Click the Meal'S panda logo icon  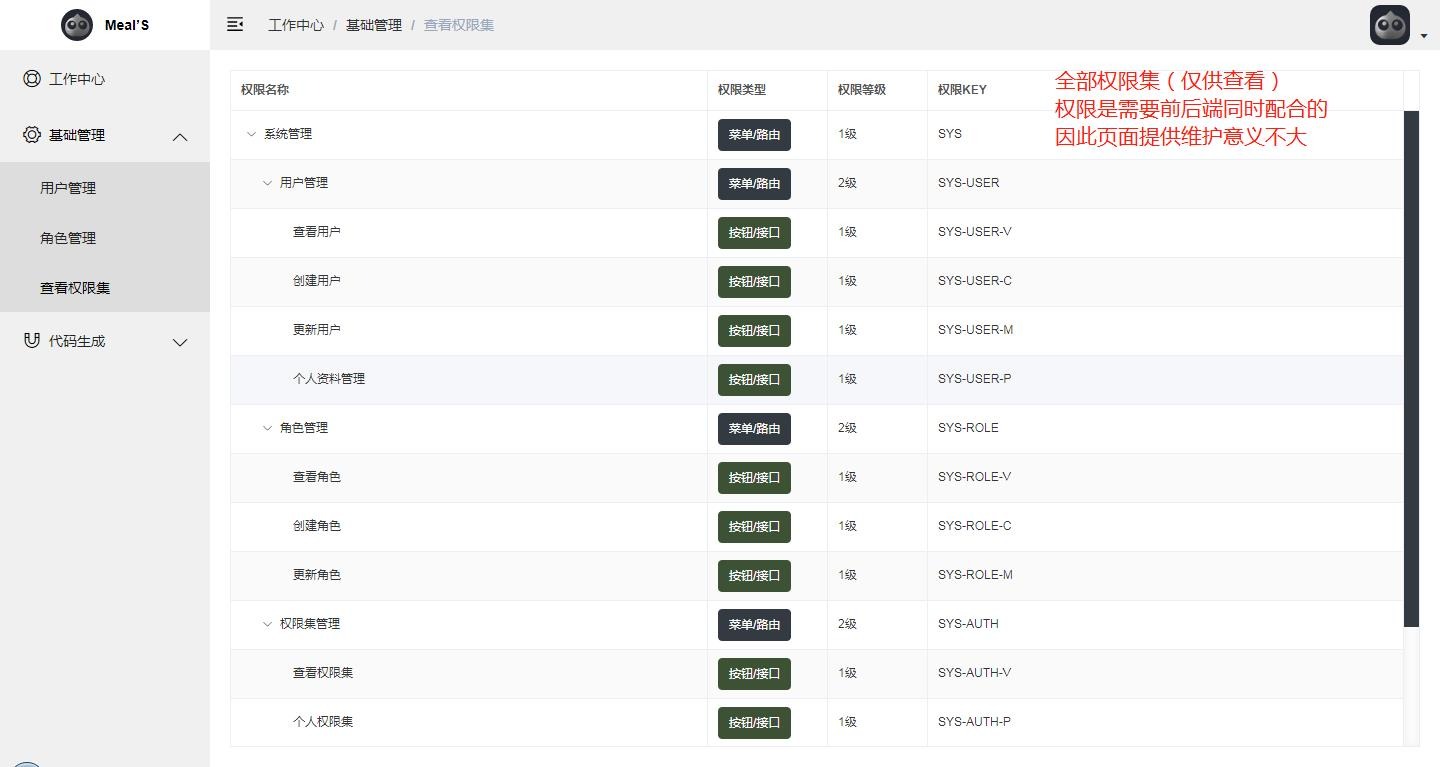click(77, 25)
